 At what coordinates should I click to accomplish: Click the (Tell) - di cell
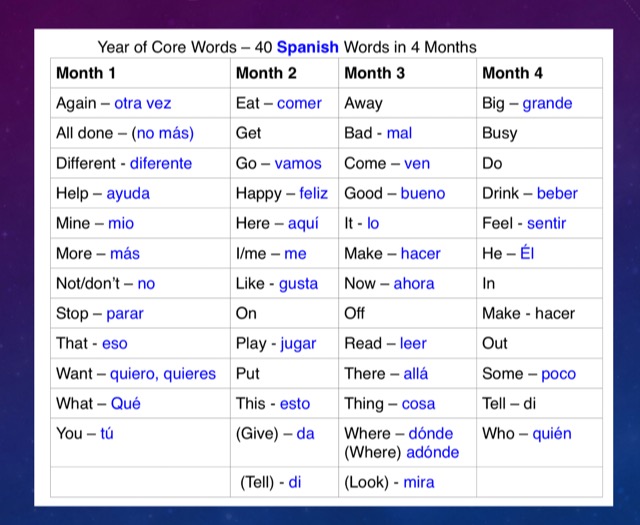click(x=284, y=482)
